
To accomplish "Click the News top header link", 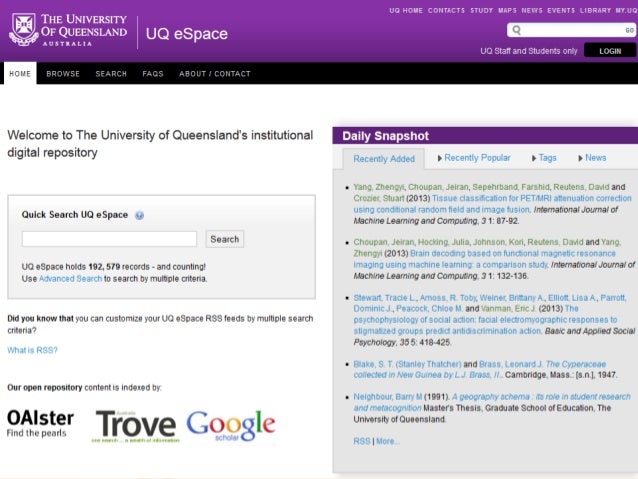I will pyautogui.click(x=532, y=11).
